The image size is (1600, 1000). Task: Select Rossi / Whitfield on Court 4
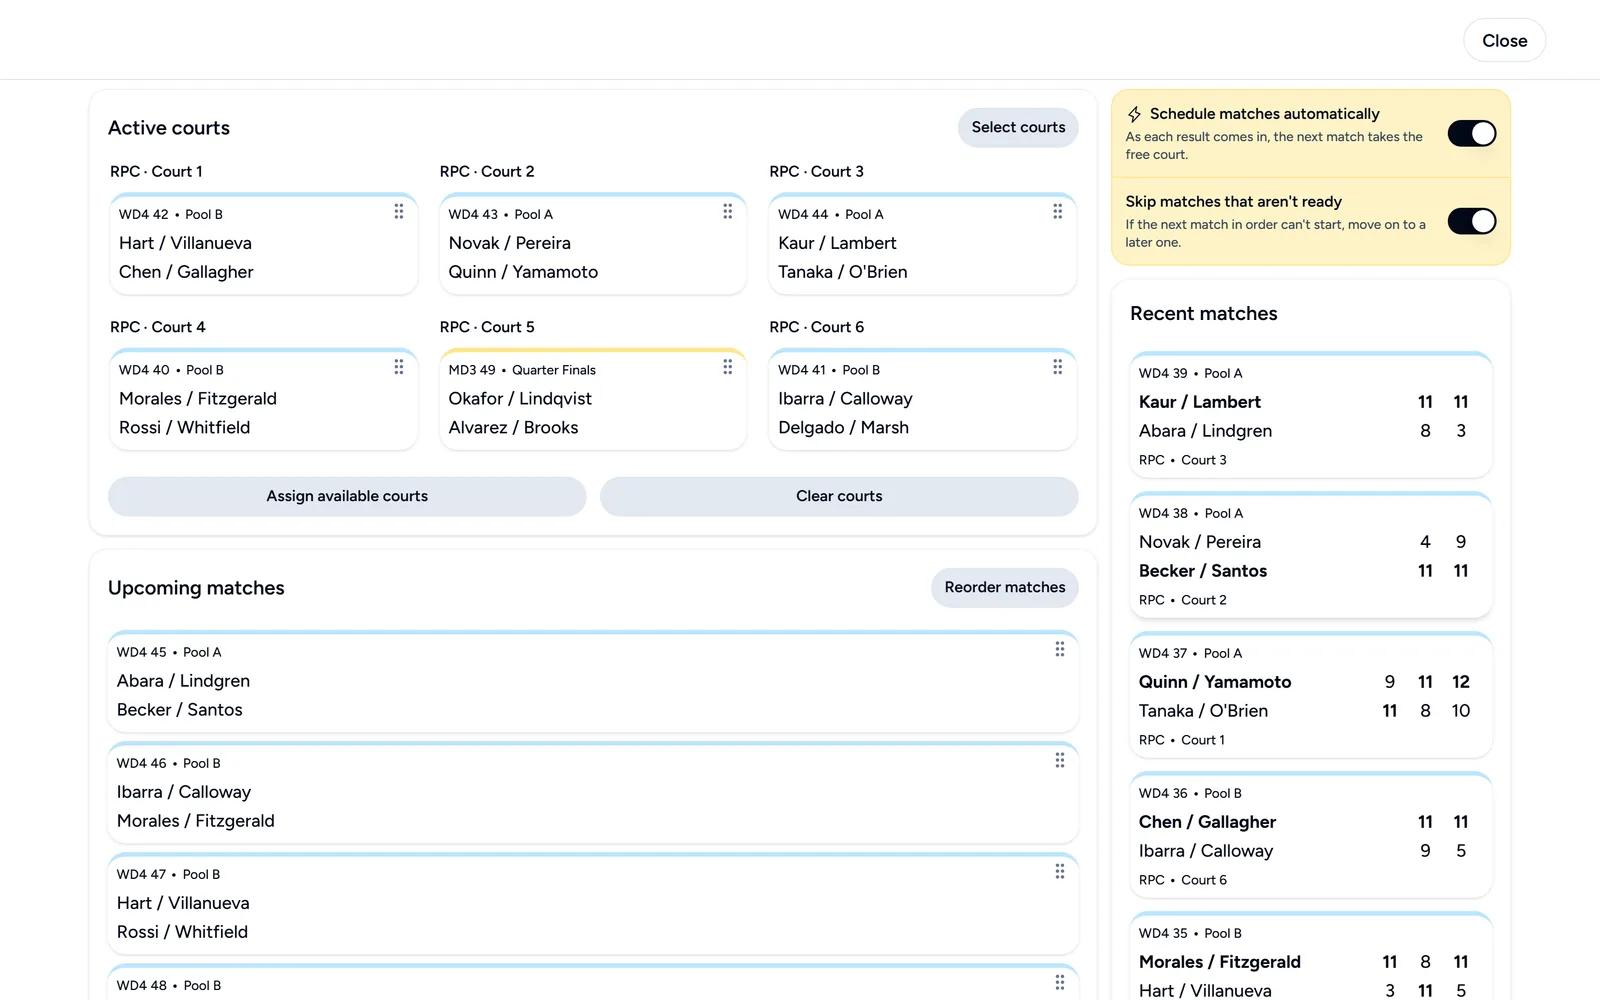185,427
